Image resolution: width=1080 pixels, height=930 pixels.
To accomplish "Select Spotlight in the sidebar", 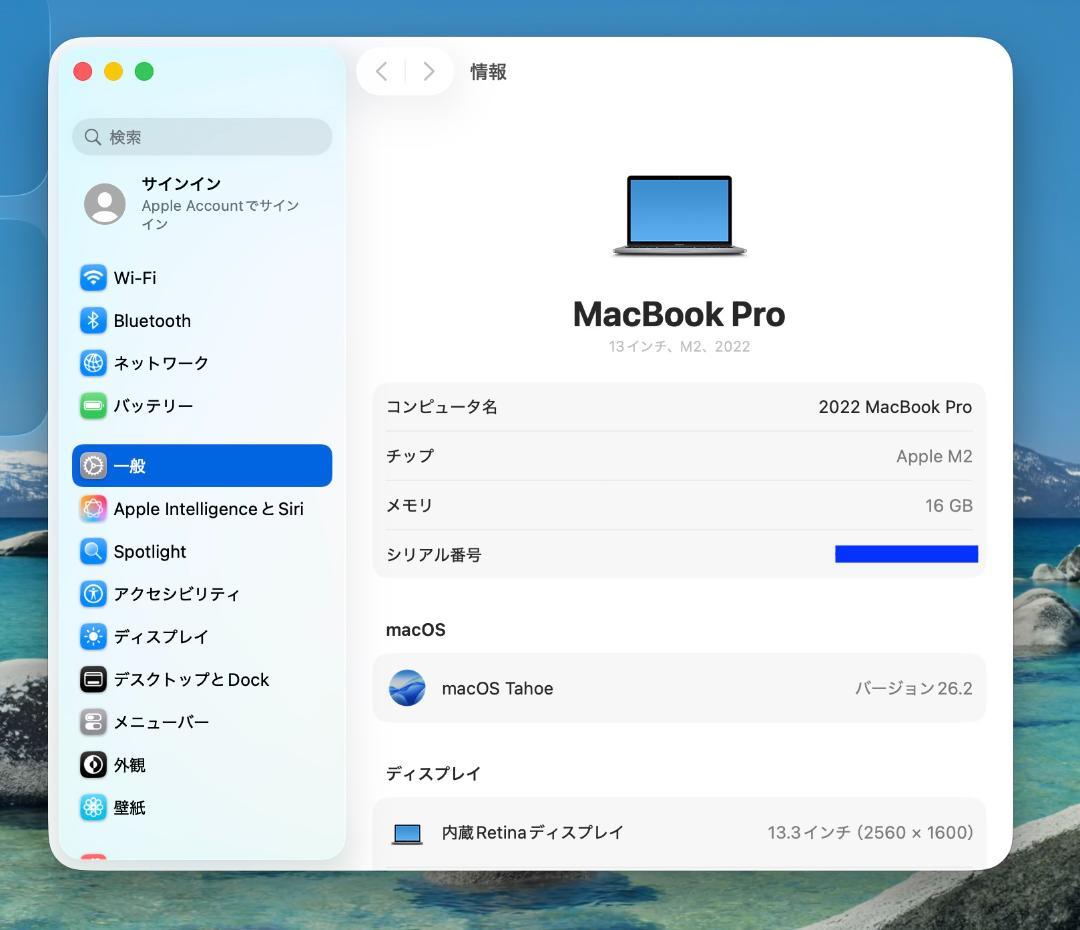I will pos(149,551).
